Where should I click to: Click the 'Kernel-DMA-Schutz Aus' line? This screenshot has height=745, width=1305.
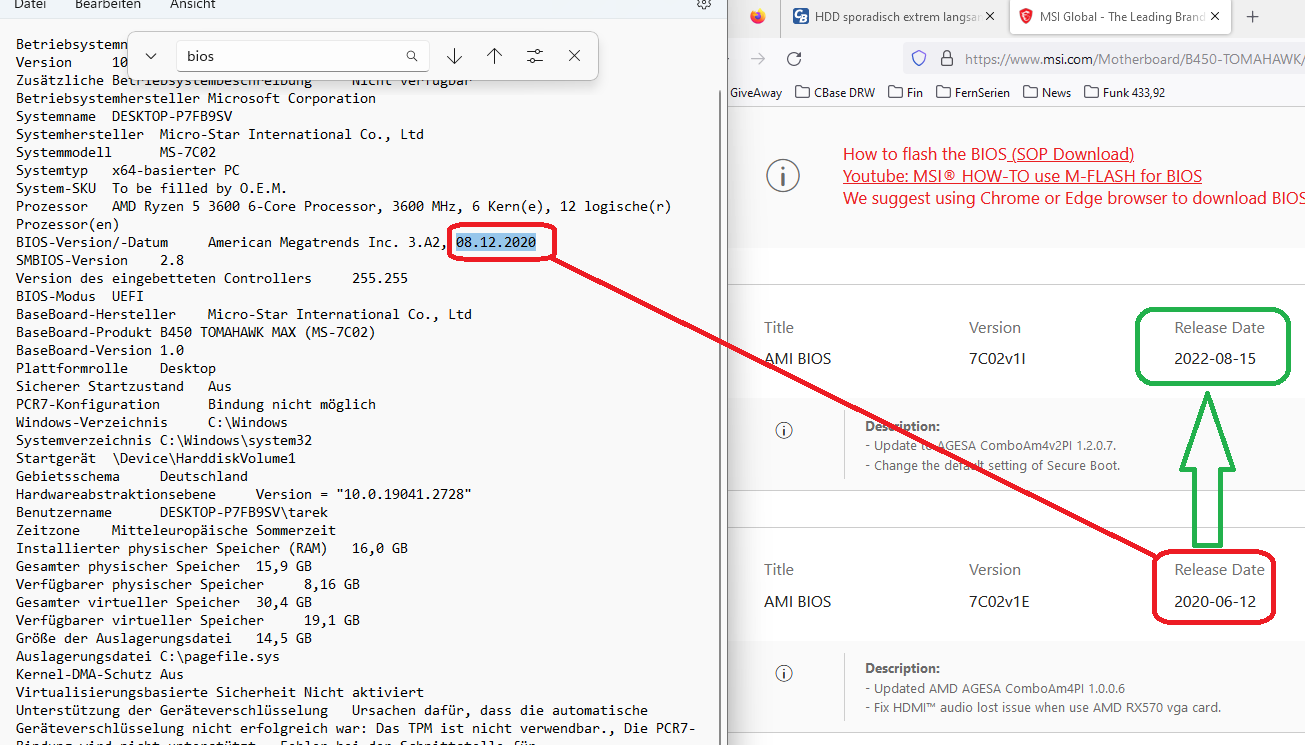click(100, 674)
